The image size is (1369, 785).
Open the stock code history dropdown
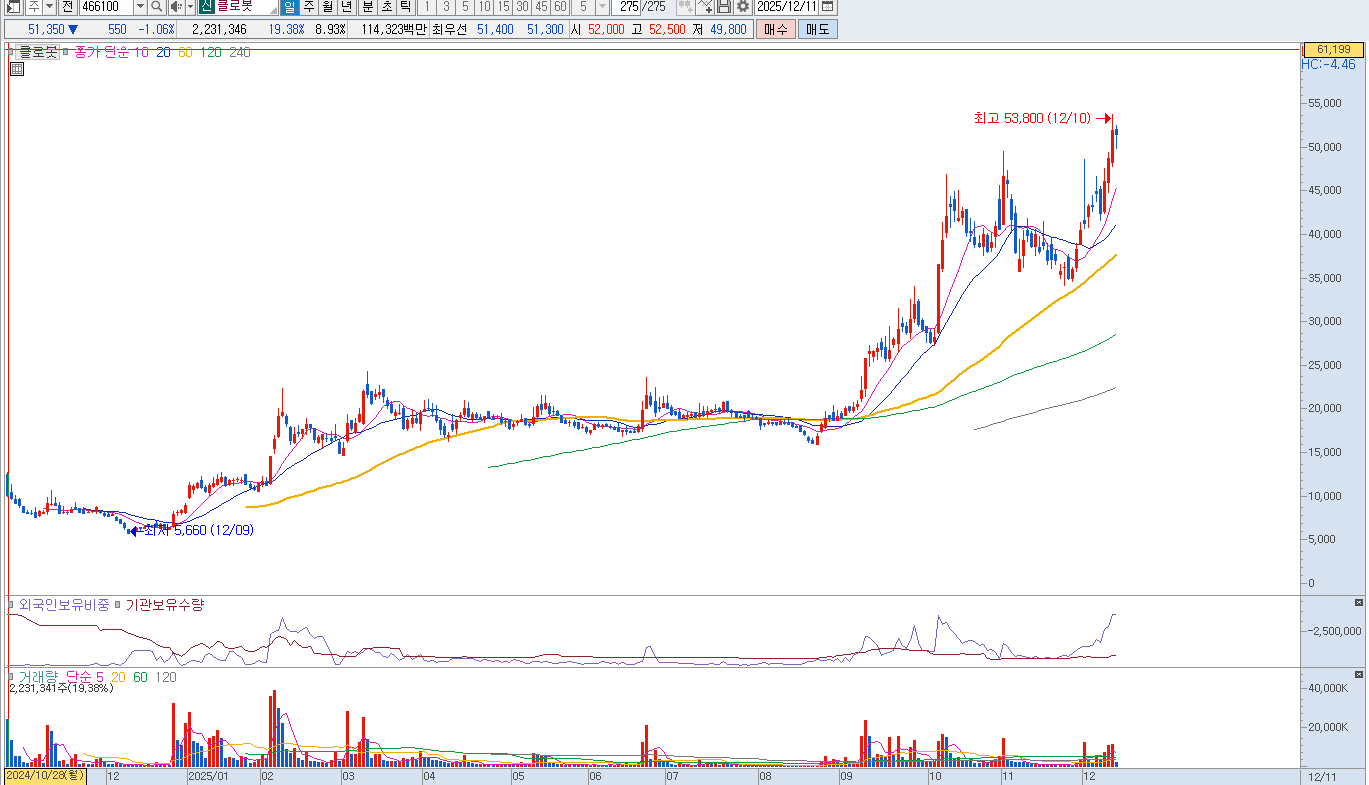point(141,7)
